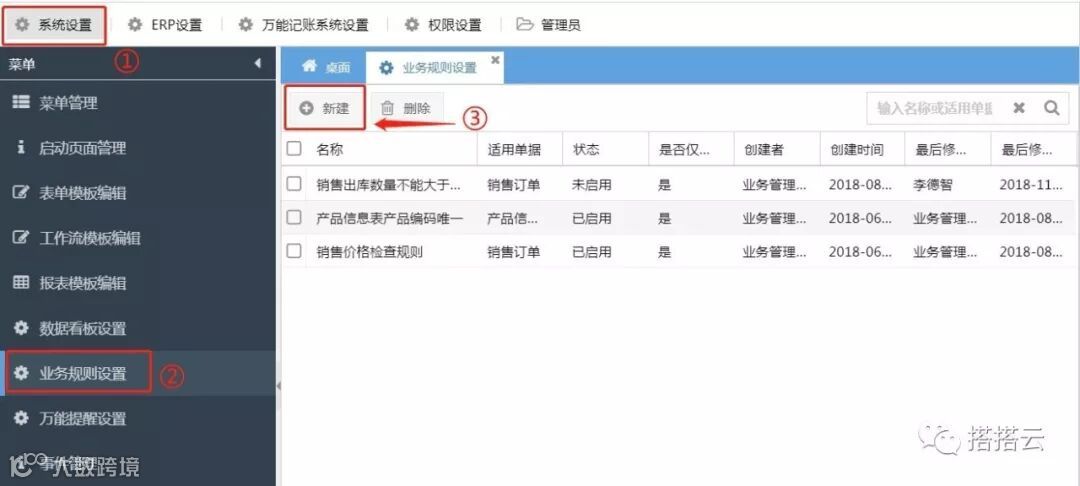The height and width of the screenshot is (486, 1080).
Task: Clear the search field with the X icon
Action: coord(1019,108)
